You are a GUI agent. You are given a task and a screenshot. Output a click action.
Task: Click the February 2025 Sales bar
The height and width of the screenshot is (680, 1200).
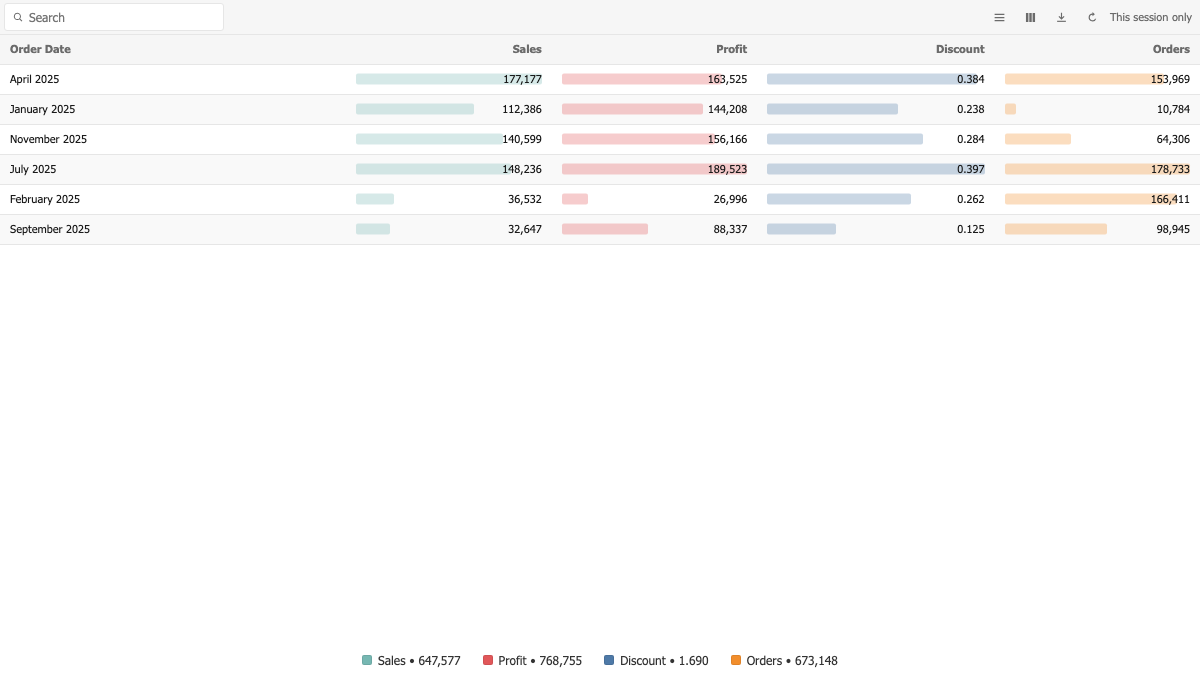[x=375, y=199]
